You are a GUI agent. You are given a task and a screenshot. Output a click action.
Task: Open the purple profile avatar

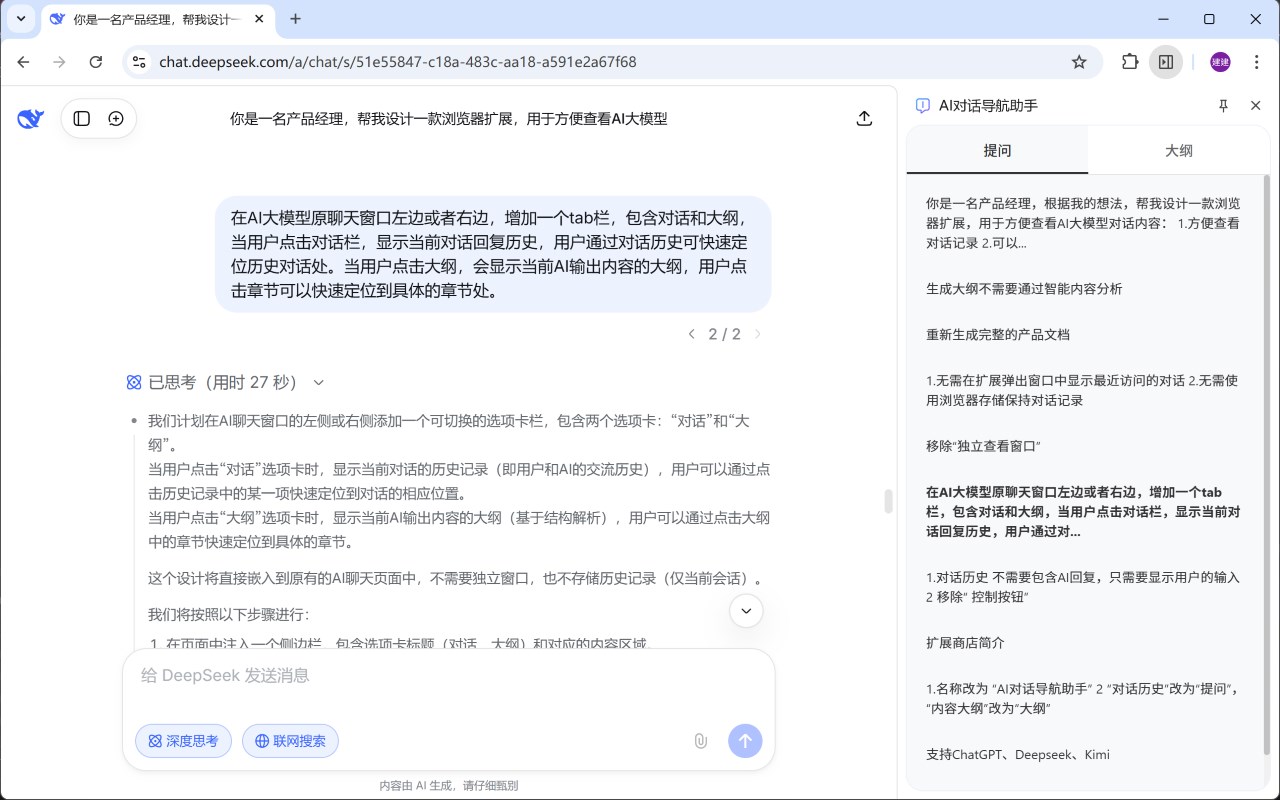(1220, 62)
